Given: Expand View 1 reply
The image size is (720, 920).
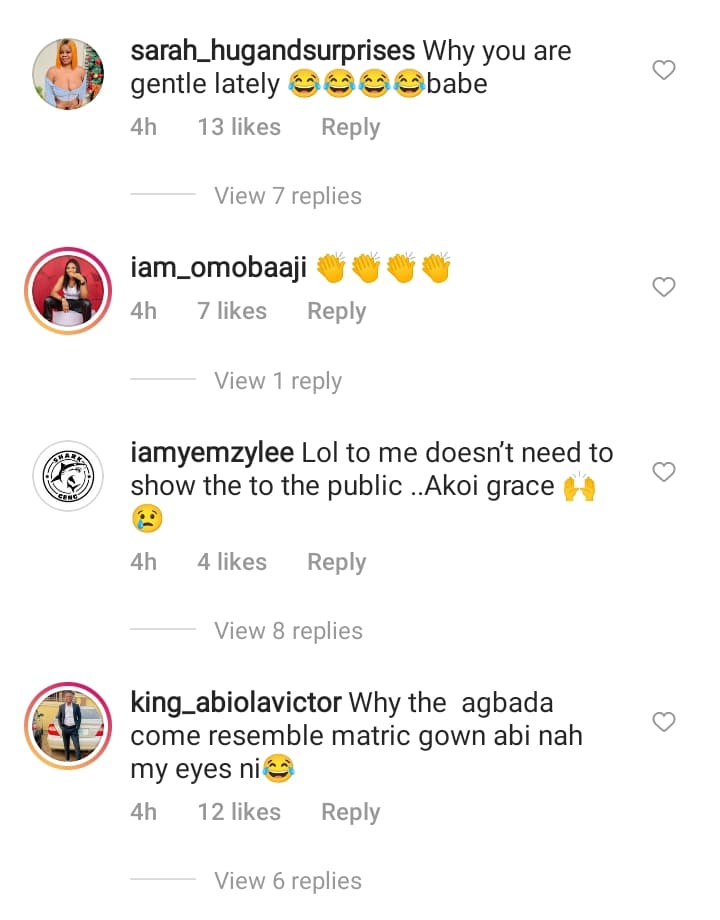Looking at the screenshot, I should [278, 381].
